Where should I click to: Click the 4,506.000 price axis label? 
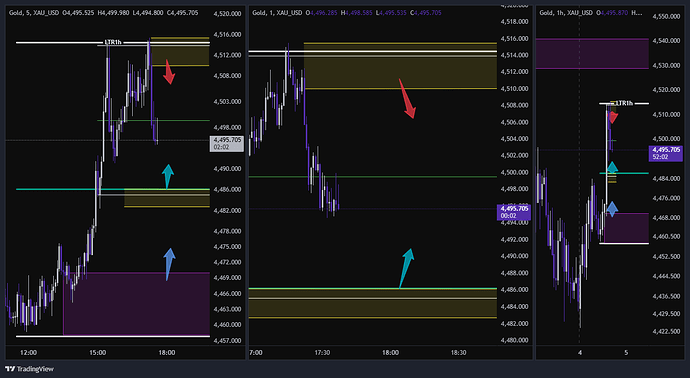tap(514, 122)
